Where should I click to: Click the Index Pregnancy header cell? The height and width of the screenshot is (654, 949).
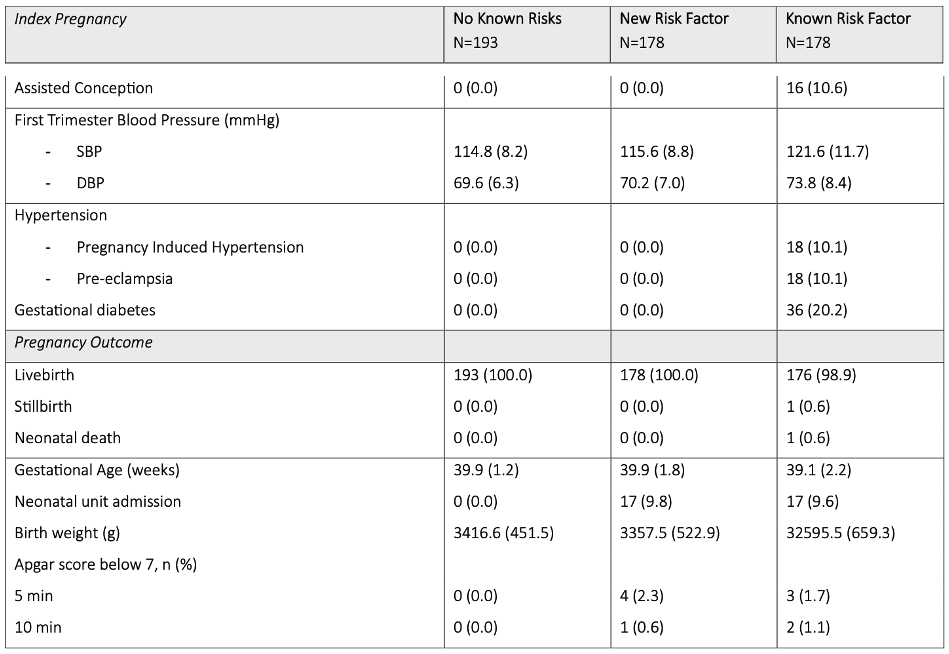tap(225, 34)
